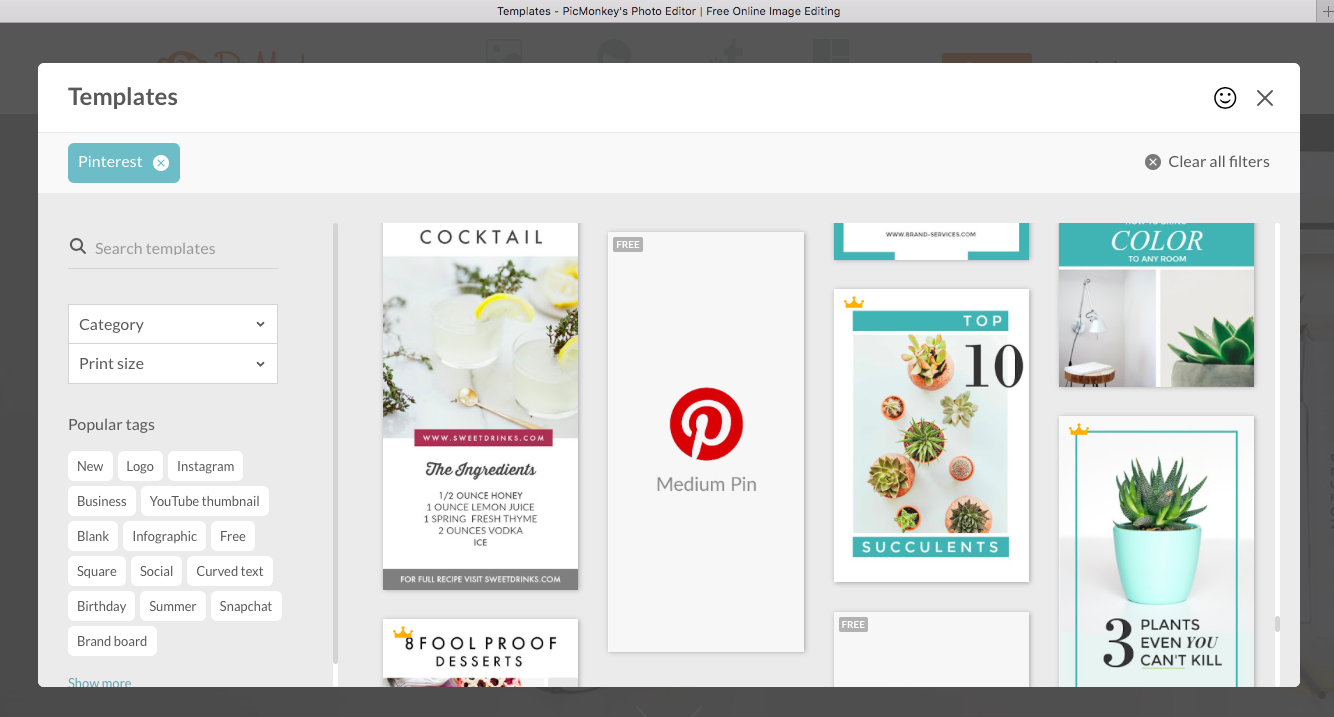1334x717 pixels.
Task: Focus the Search templates field
Action: pos(173,248)
